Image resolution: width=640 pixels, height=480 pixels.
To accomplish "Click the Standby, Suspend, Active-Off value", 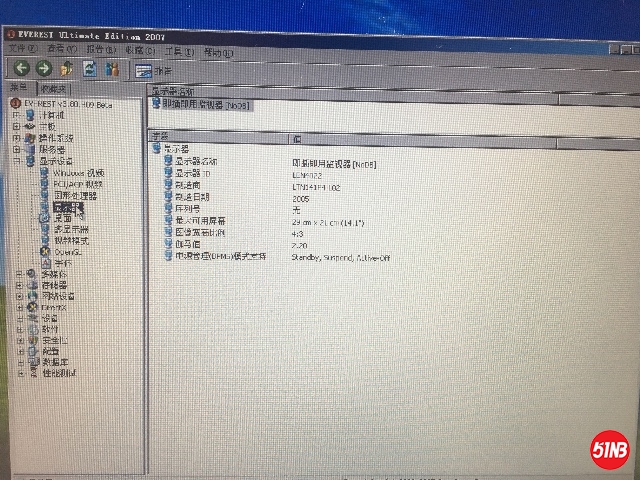I will pyautogui.click(x=341, y=258).
